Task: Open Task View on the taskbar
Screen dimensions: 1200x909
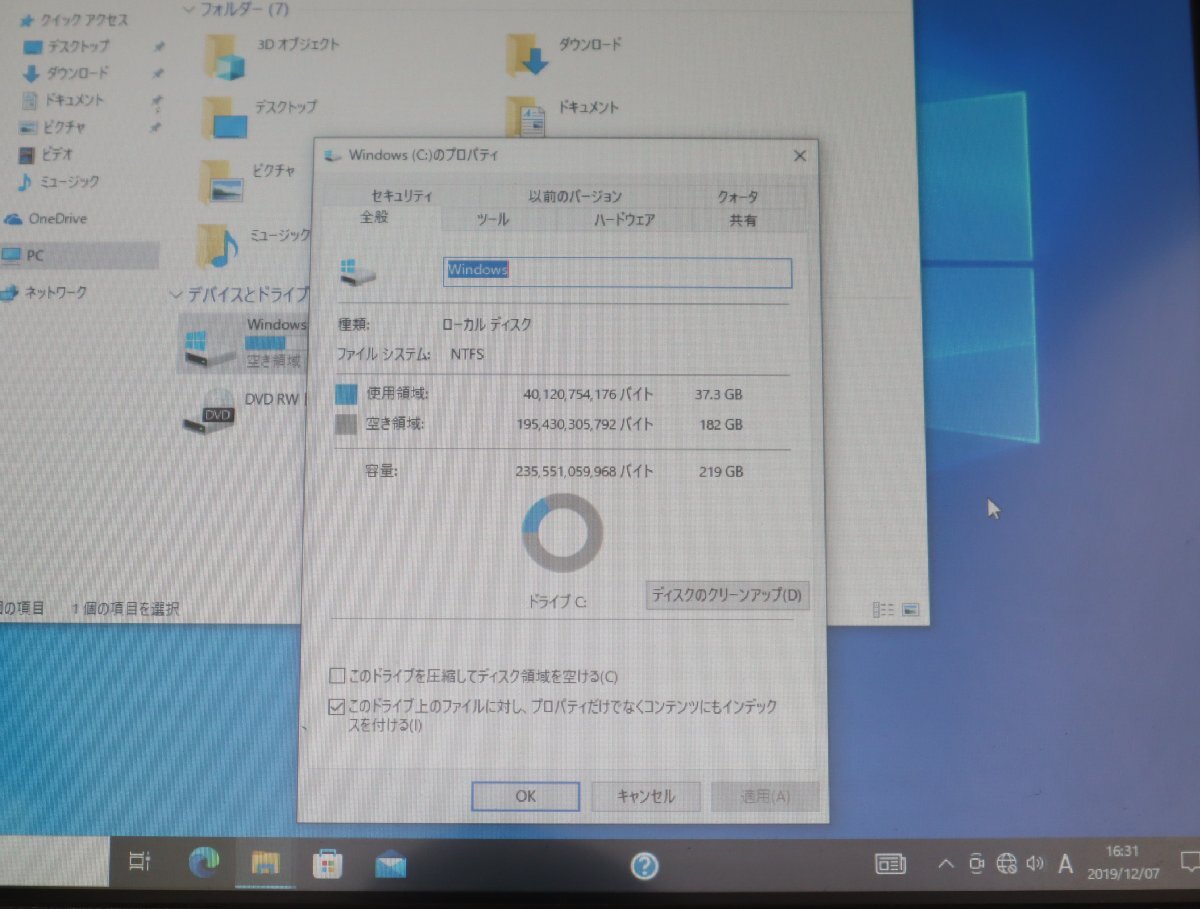Action: click(x=141, y=862)
